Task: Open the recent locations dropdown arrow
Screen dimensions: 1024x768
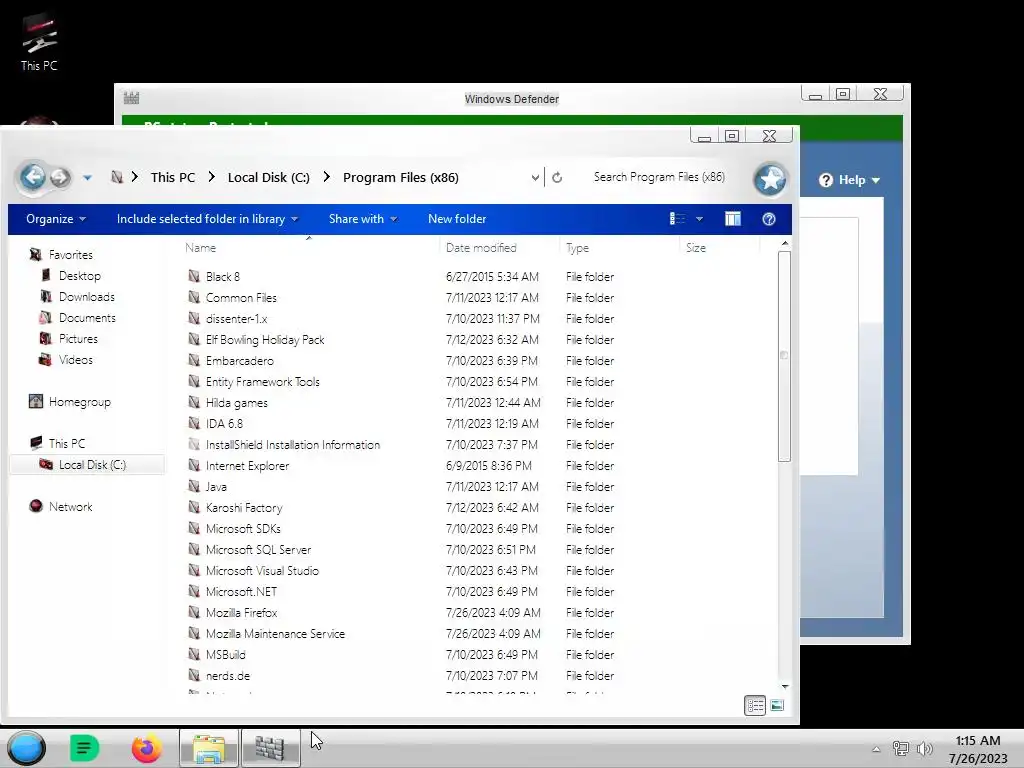Action: click(x=88, y=178)
